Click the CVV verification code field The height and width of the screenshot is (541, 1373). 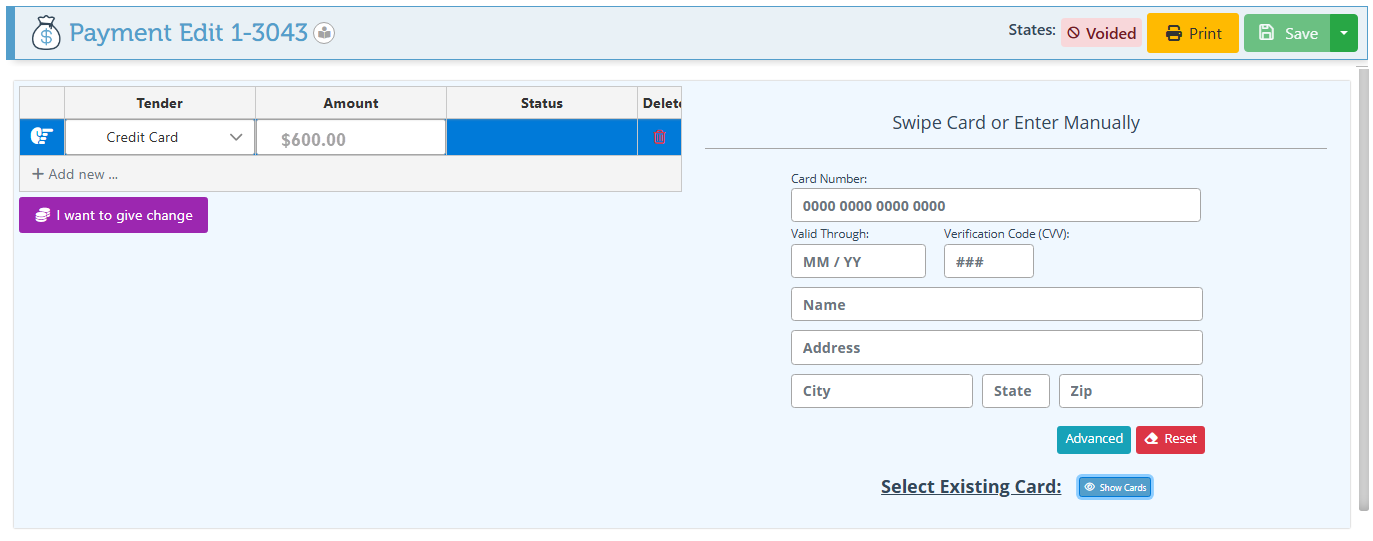[988, 261]
